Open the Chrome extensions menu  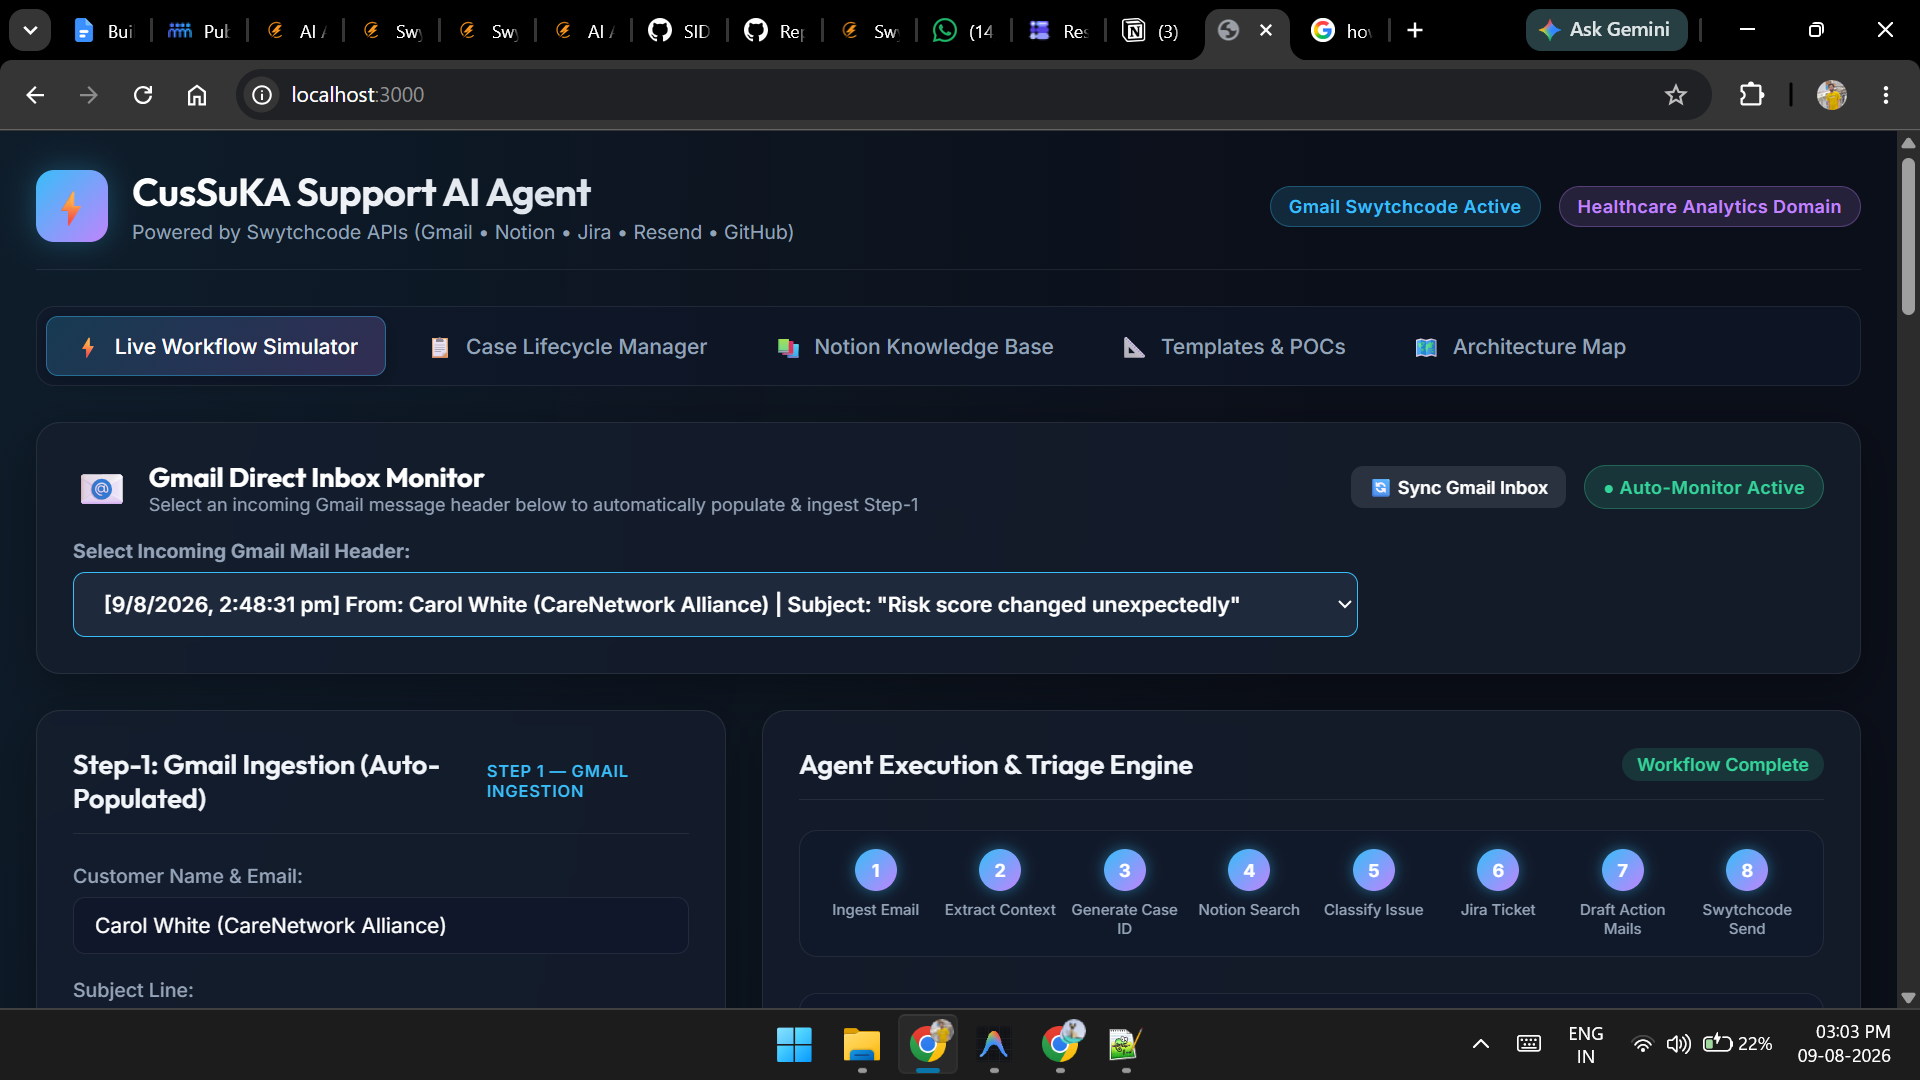[x=1751, y=95]
